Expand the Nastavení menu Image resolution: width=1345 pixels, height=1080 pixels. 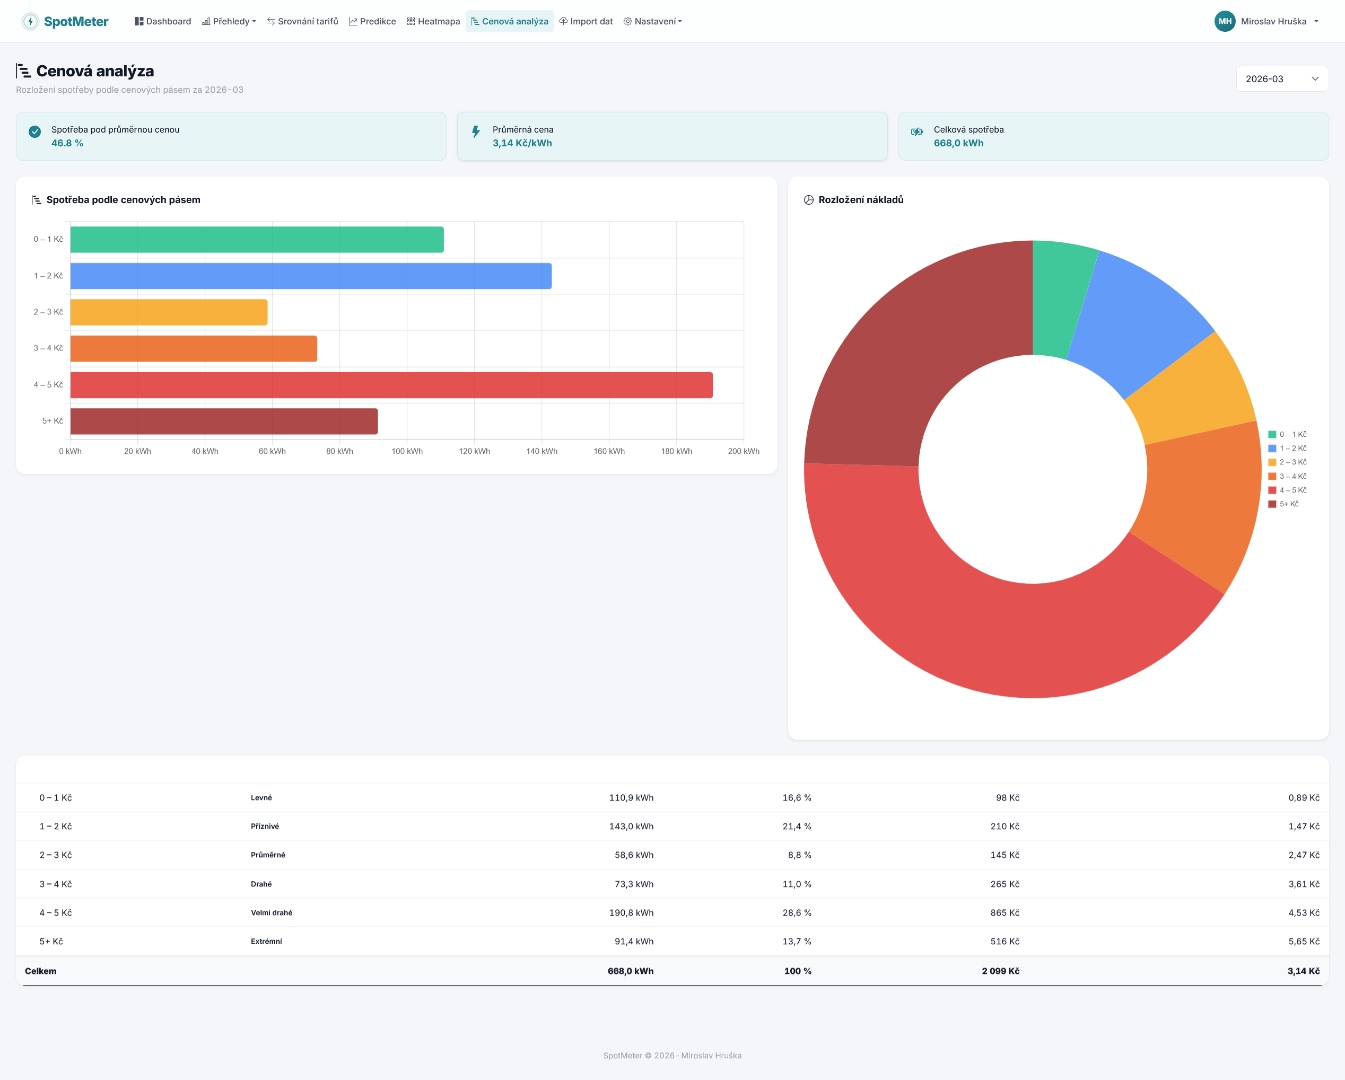[x=653, y=21]
